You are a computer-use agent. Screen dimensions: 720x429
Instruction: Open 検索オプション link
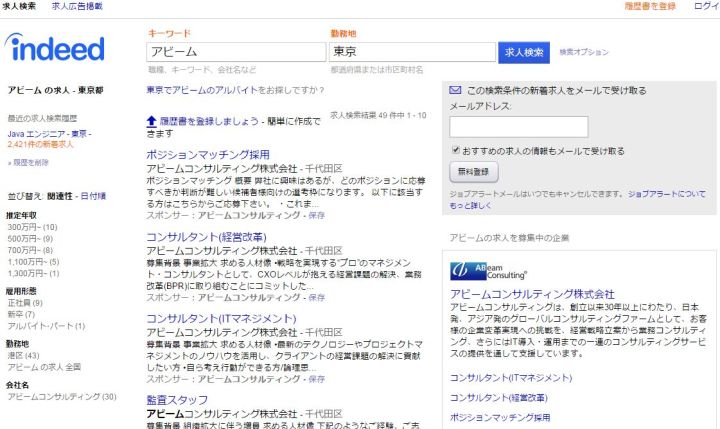[x=584, y=52]
